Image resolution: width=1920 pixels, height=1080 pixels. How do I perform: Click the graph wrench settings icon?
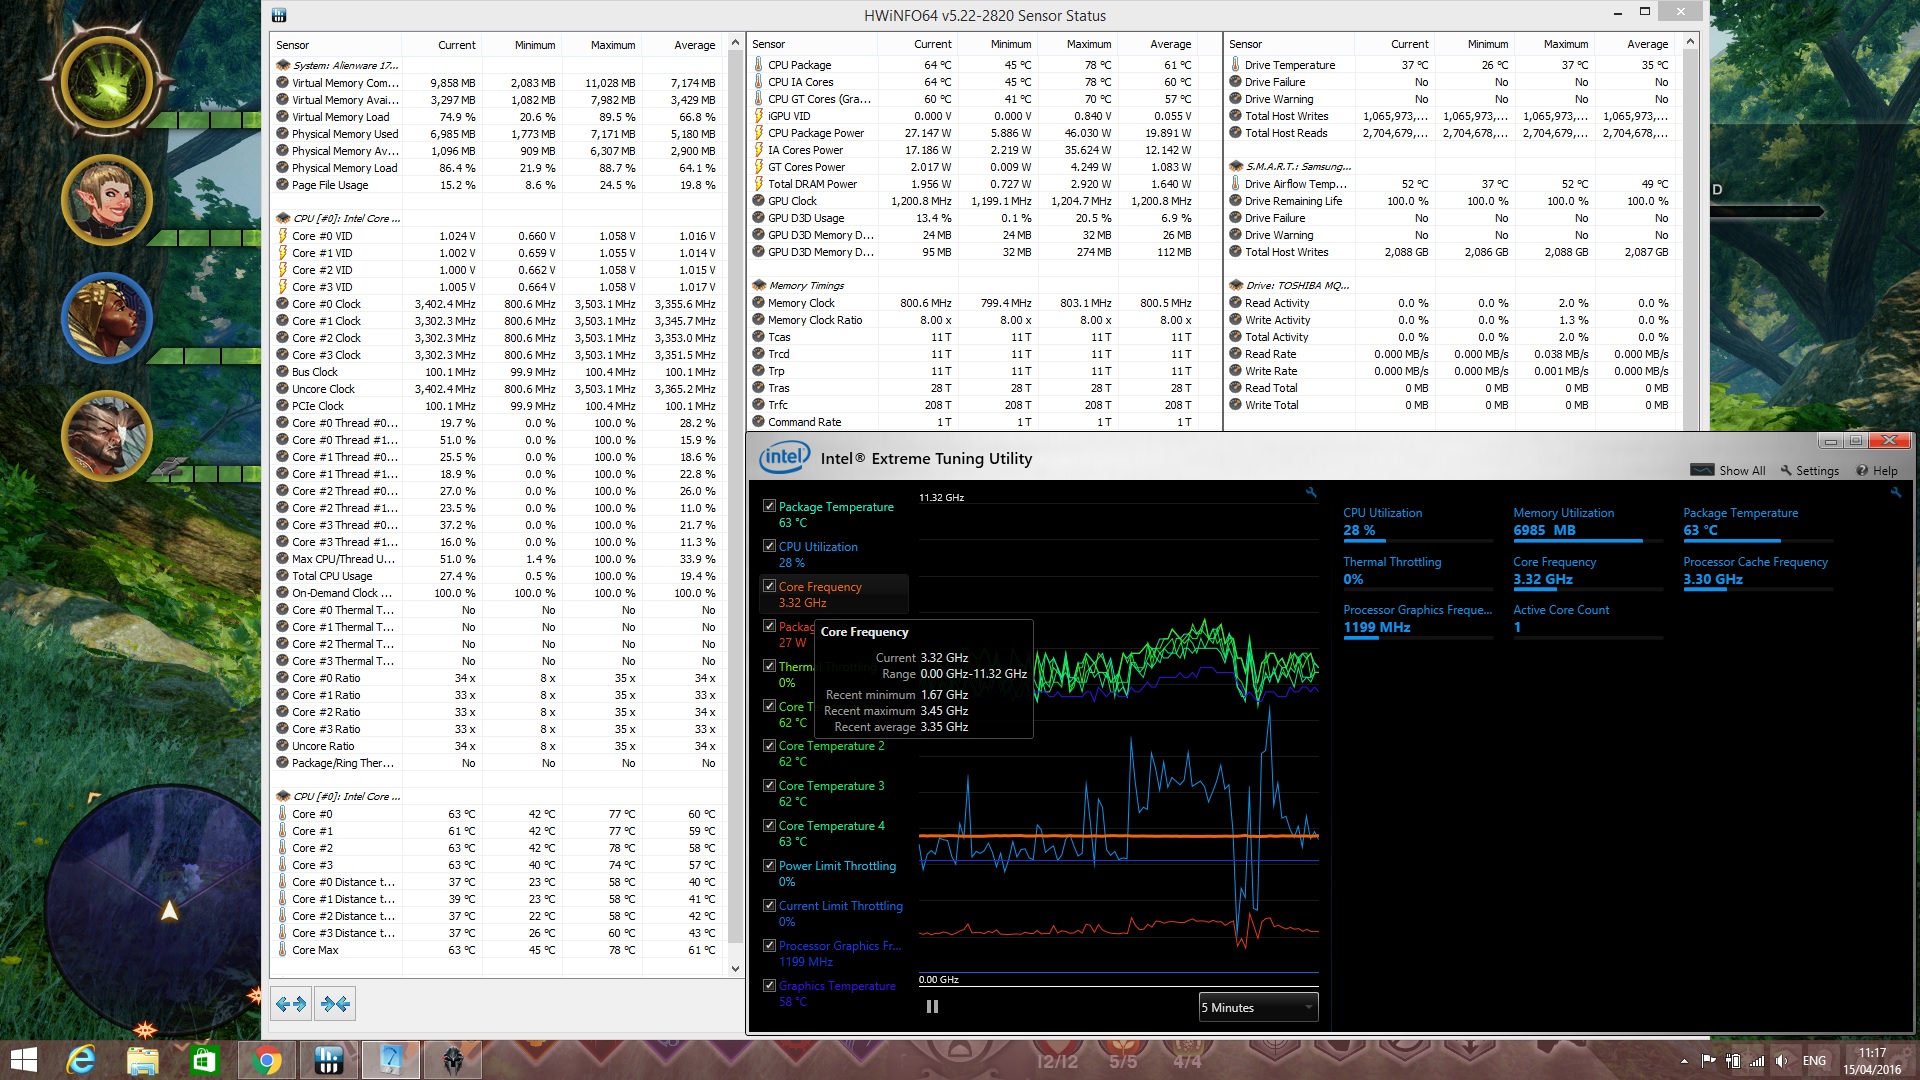tap(1311, 492)
